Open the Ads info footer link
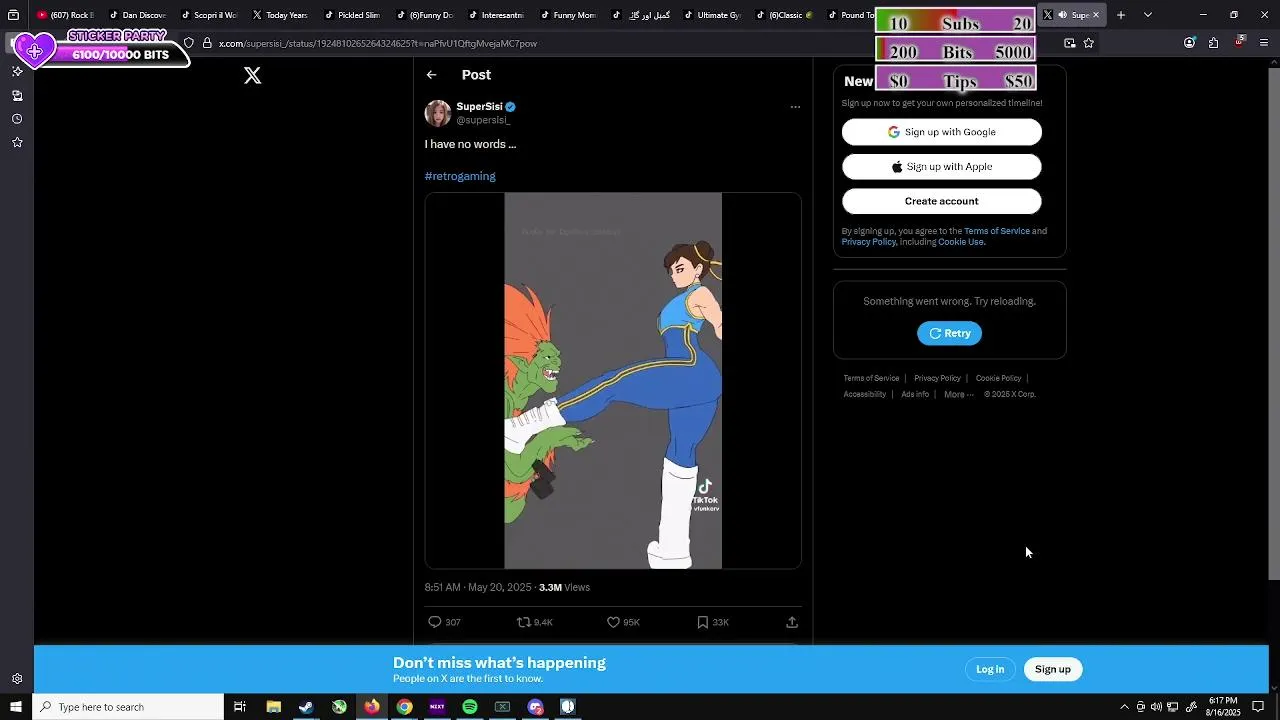 point(915,394)
